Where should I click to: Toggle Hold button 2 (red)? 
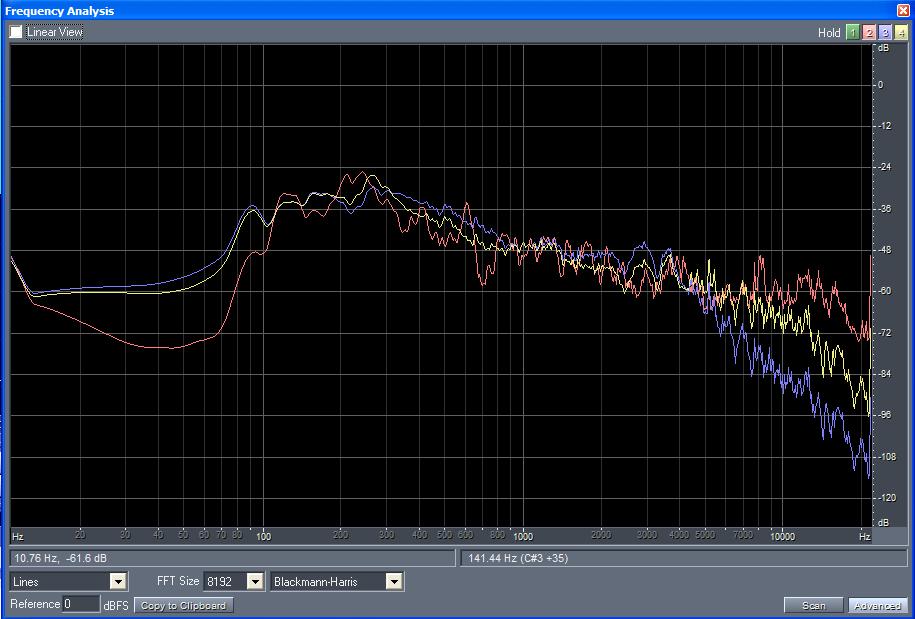[869, 33]
